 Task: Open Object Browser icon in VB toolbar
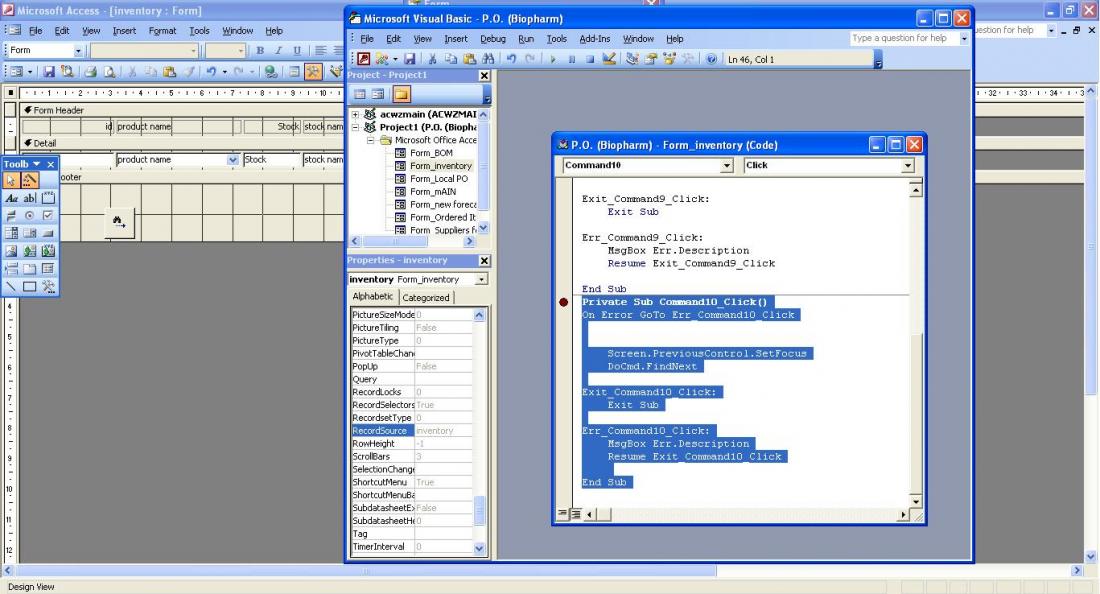pyautogui.click(x=669, y=59)
